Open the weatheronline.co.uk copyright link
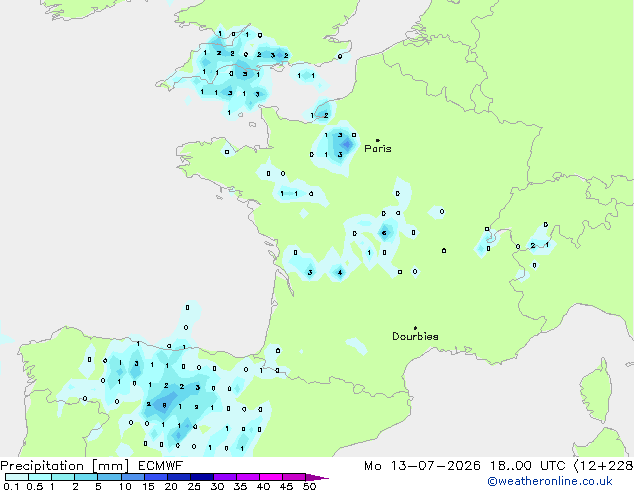 click(x=549, y=482)
